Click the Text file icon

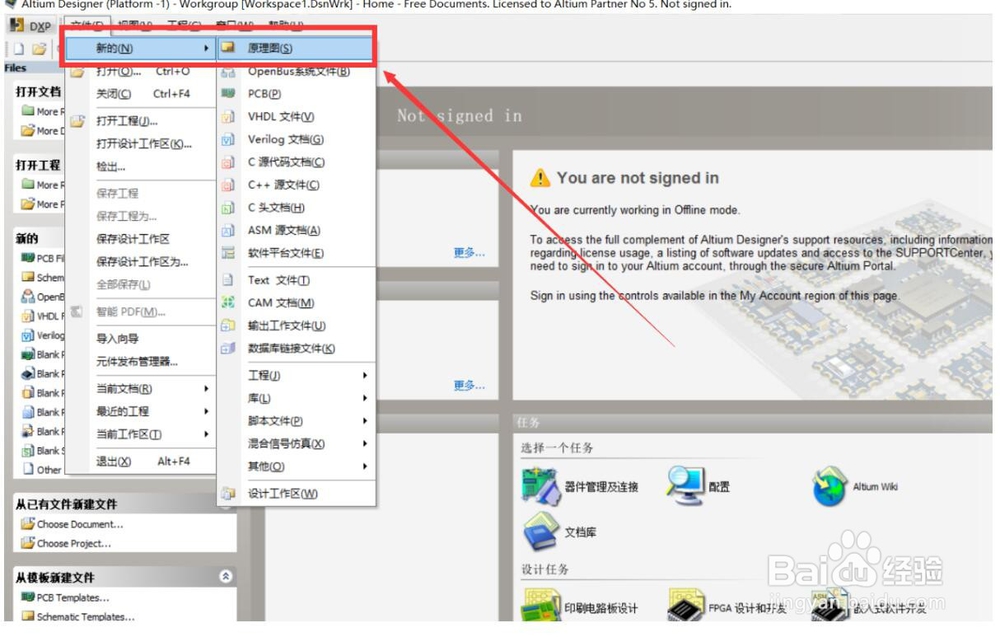click(228, 280)
